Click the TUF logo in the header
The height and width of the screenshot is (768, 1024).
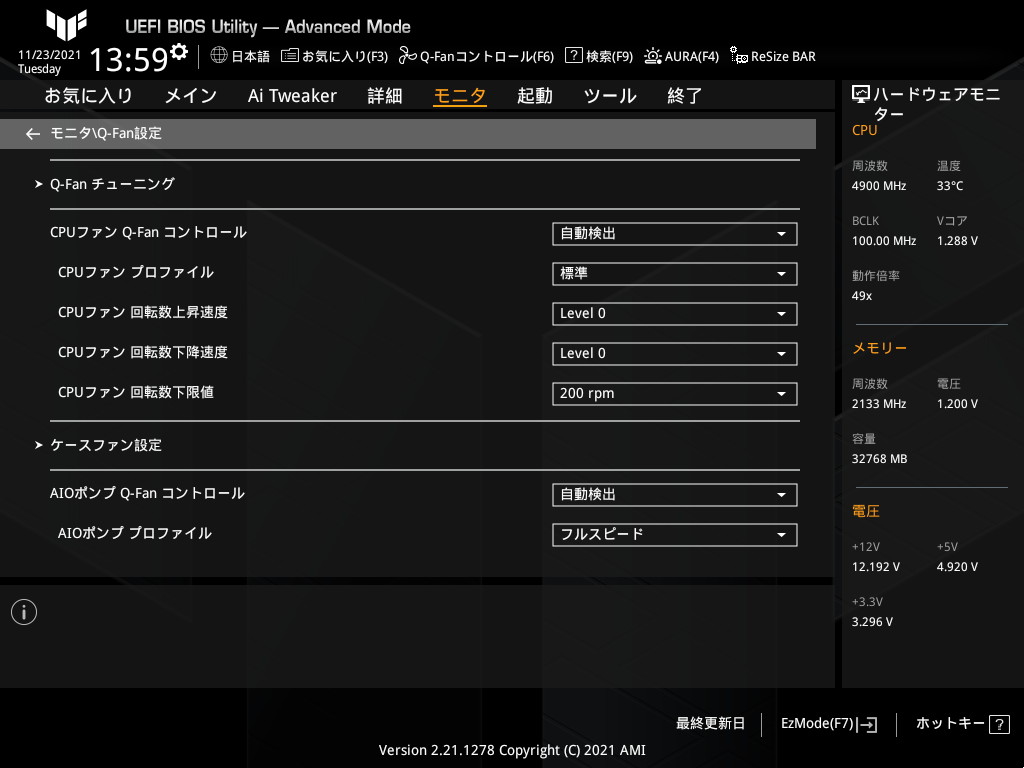tap(67, 25)
